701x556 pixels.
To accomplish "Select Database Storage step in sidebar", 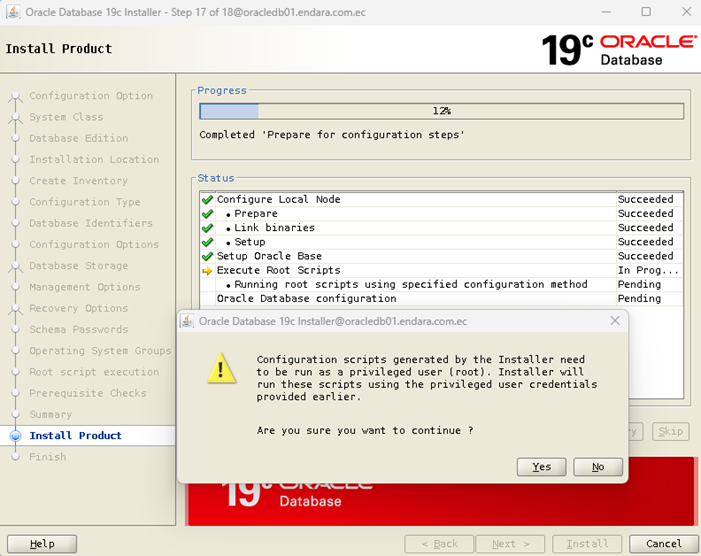I will point(79,265).
